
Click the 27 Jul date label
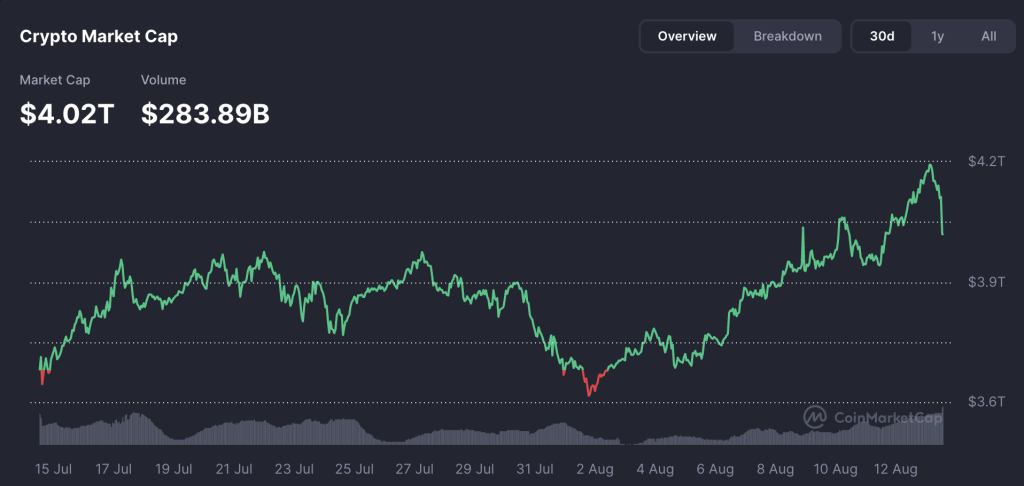[414, 468]
